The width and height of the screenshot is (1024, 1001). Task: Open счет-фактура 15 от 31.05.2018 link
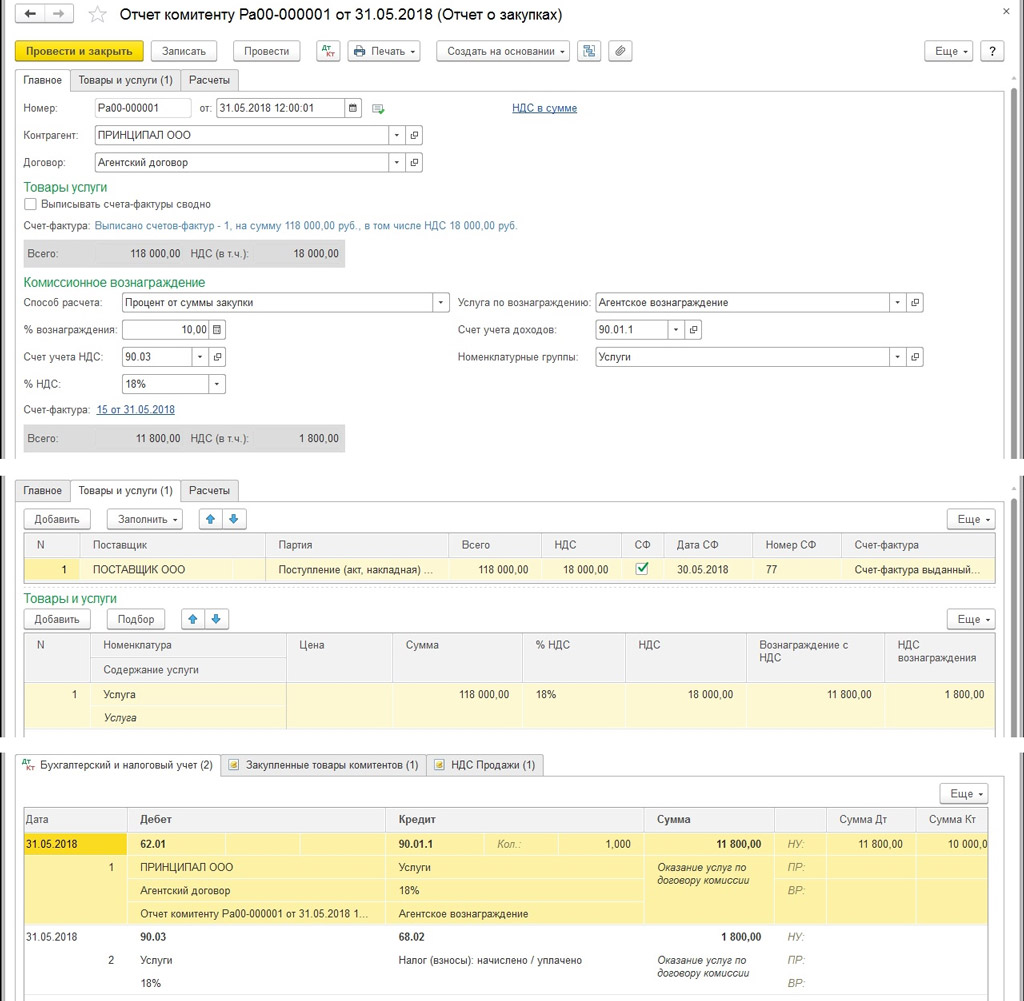tap(136, 410)
